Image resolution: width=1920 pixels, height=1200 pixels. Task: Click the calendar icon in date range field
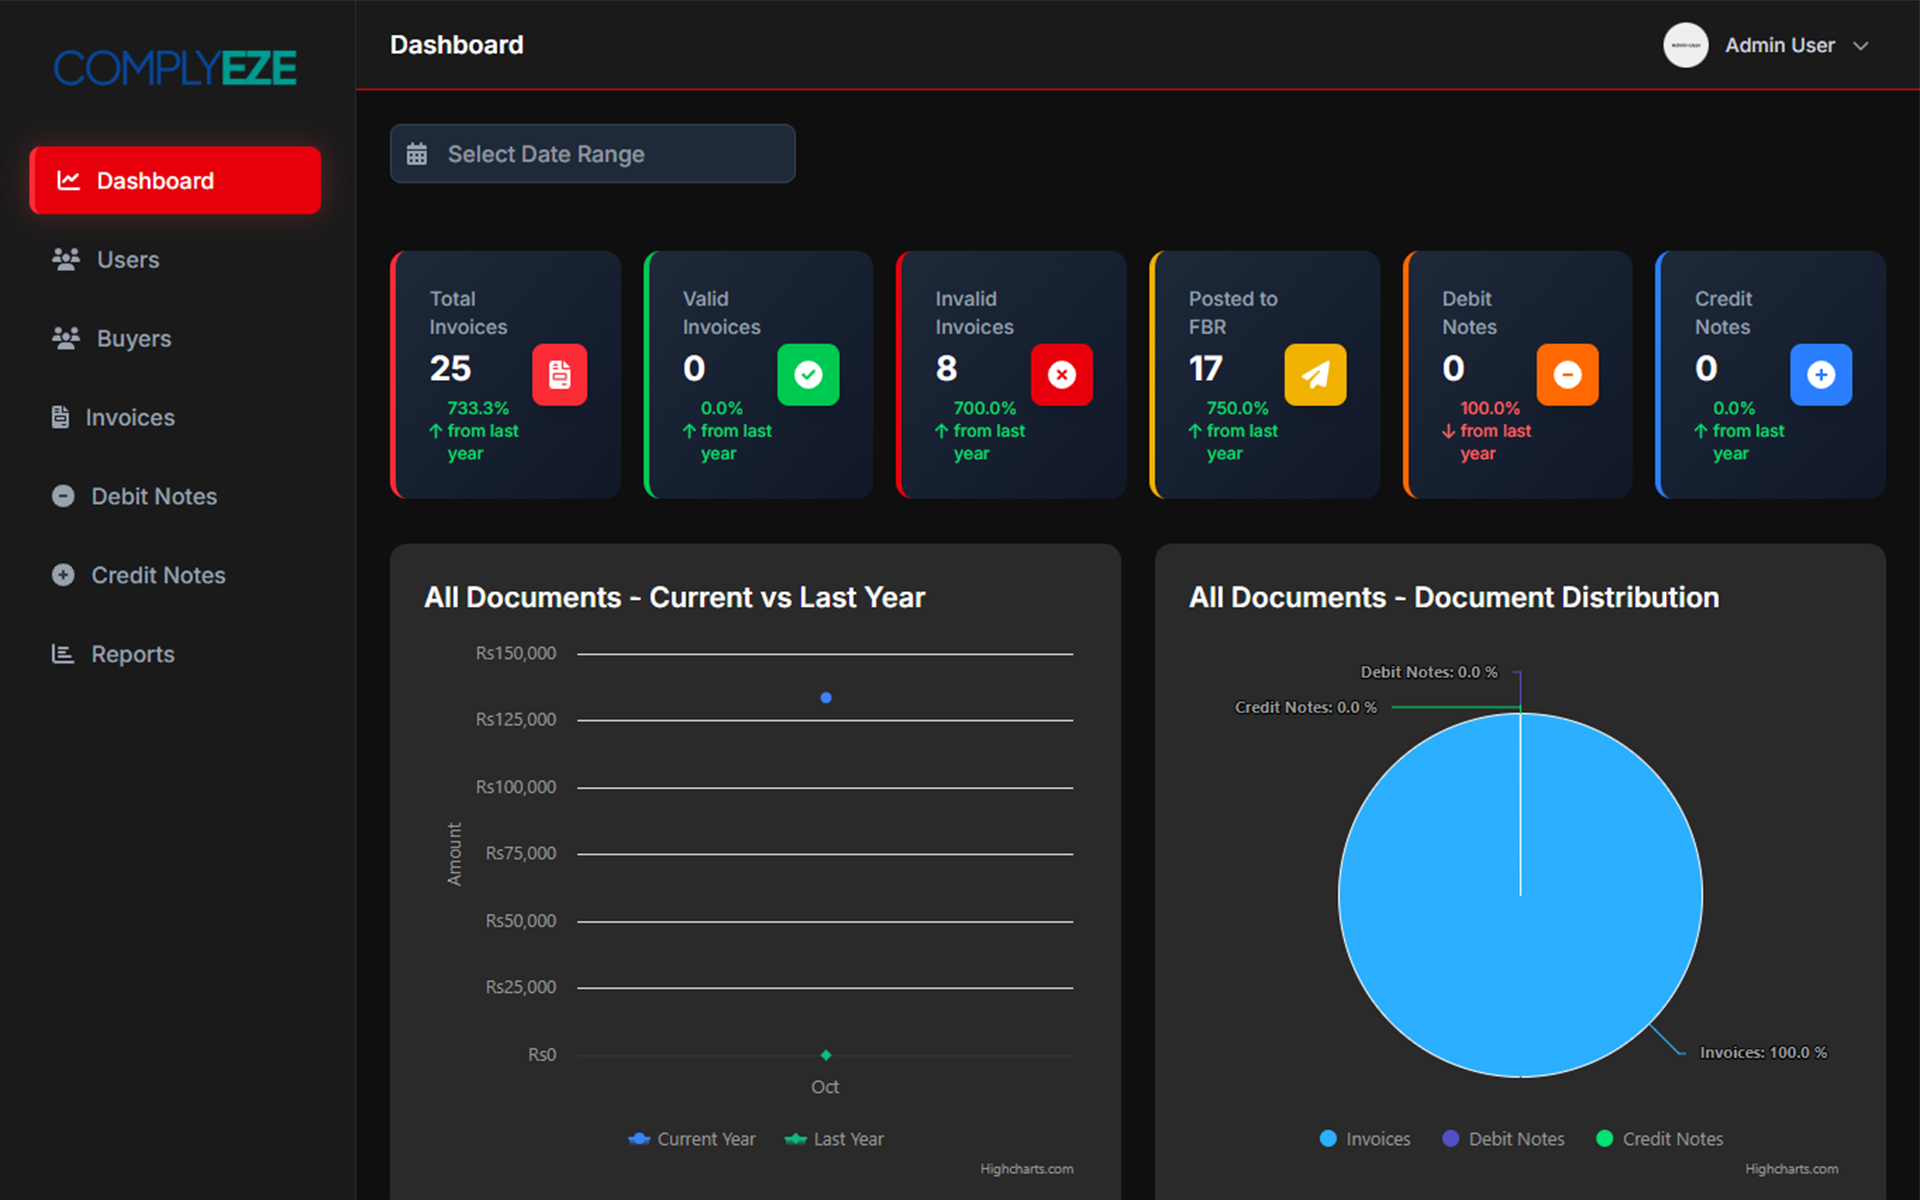point(417,154)
